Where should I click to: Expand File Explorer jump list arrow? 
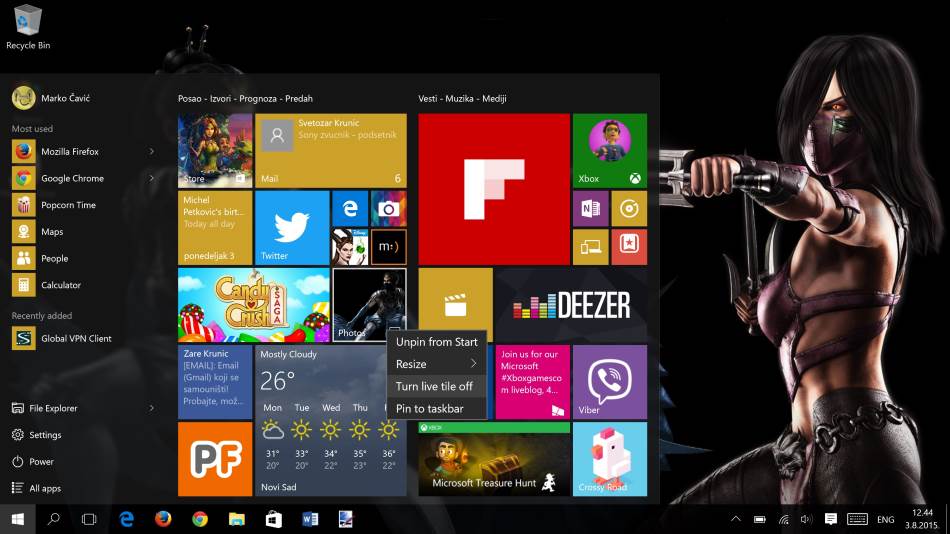tap(151, 408)
